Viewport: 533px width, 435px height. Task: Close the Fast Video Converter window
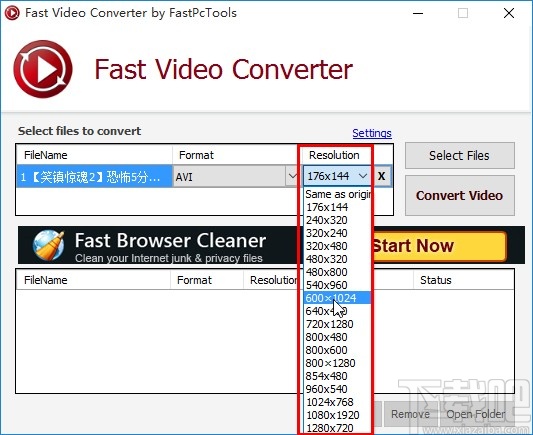509,14
